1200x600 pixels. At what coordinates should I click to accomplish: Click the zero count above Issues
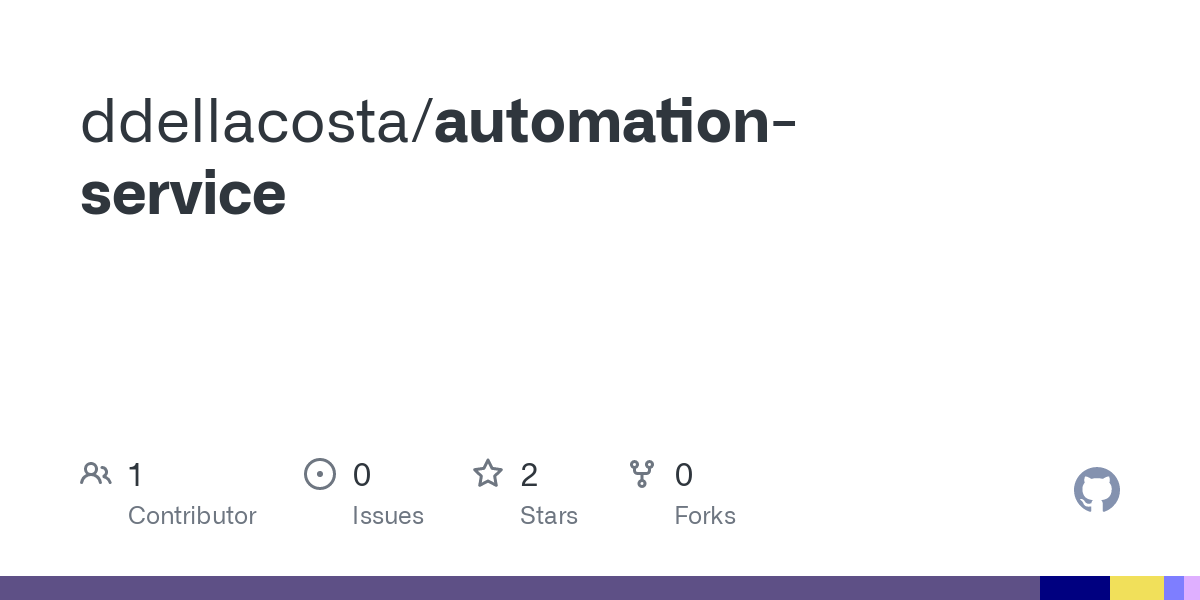[x=362, y=475]
